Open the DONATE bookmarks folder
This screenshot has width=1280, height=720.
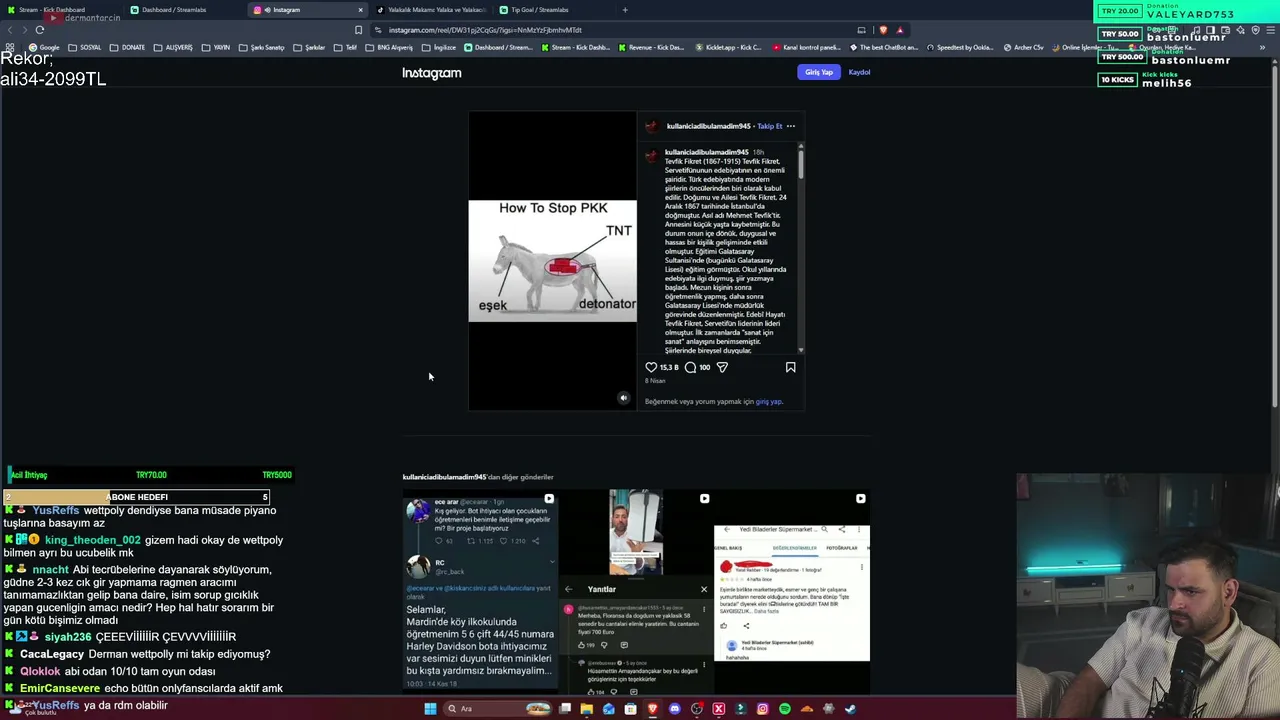[127, 47]
